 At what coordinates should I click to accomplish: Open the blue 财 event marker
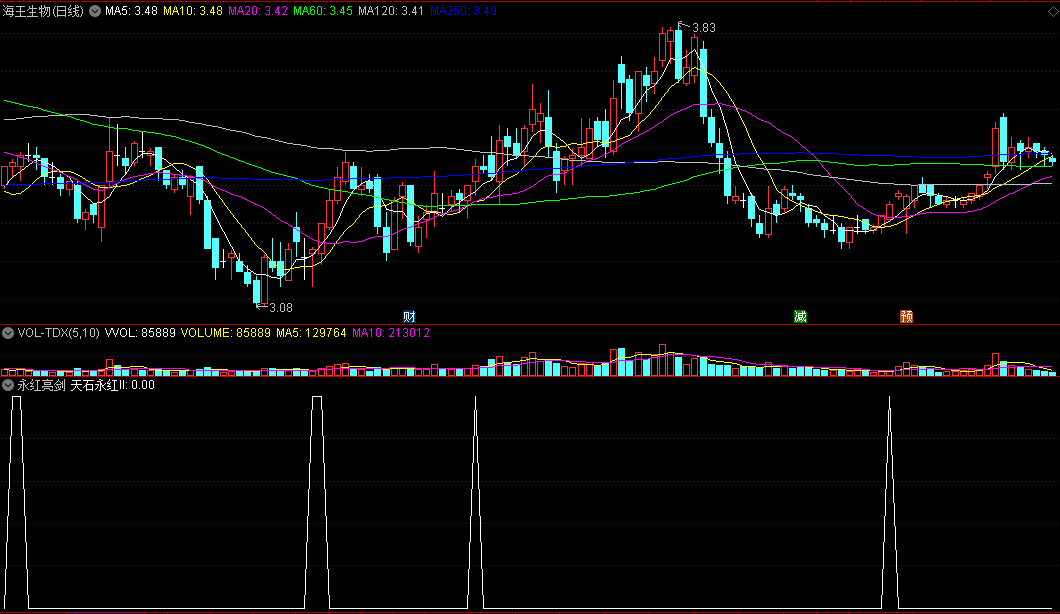click(409, 316)
